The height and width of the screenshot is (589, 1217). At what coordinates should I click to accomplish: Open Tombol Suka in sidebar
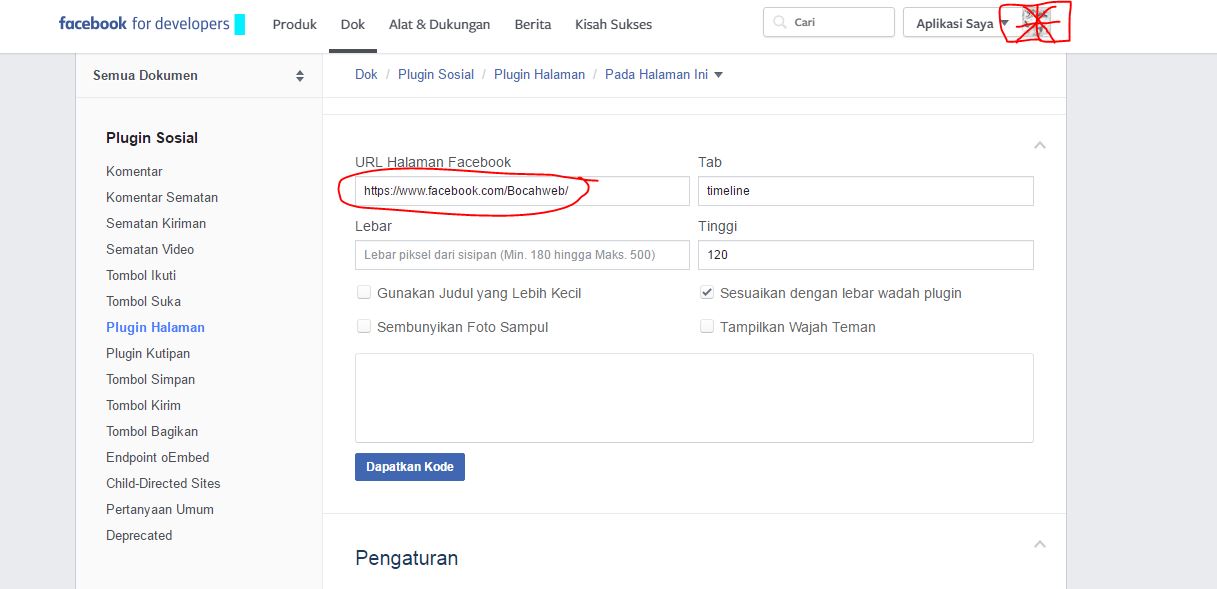pos(143,301)
